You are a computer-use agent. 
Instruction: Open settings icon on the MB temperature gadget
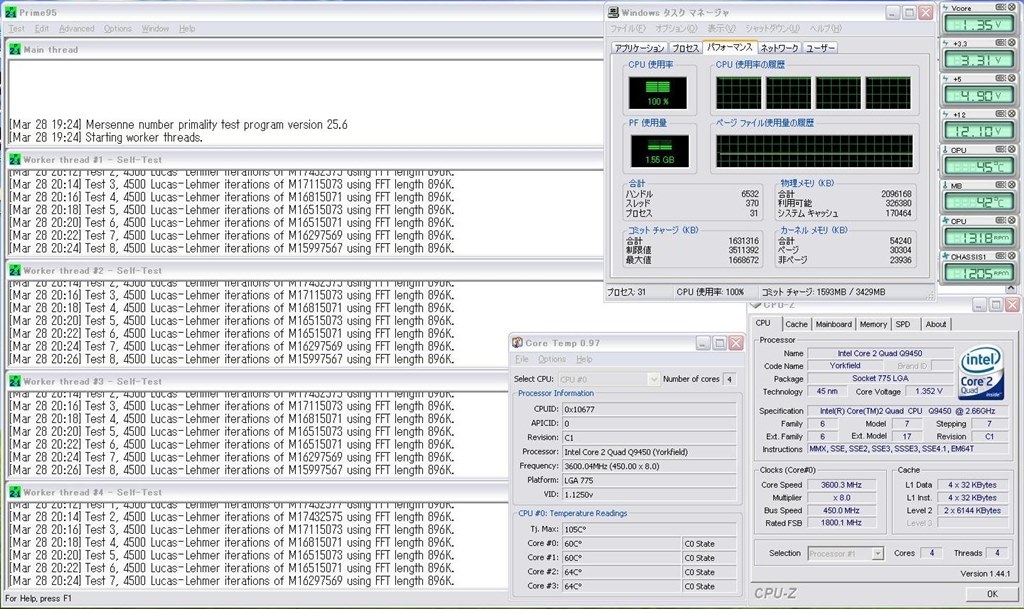click(1000, 185)
